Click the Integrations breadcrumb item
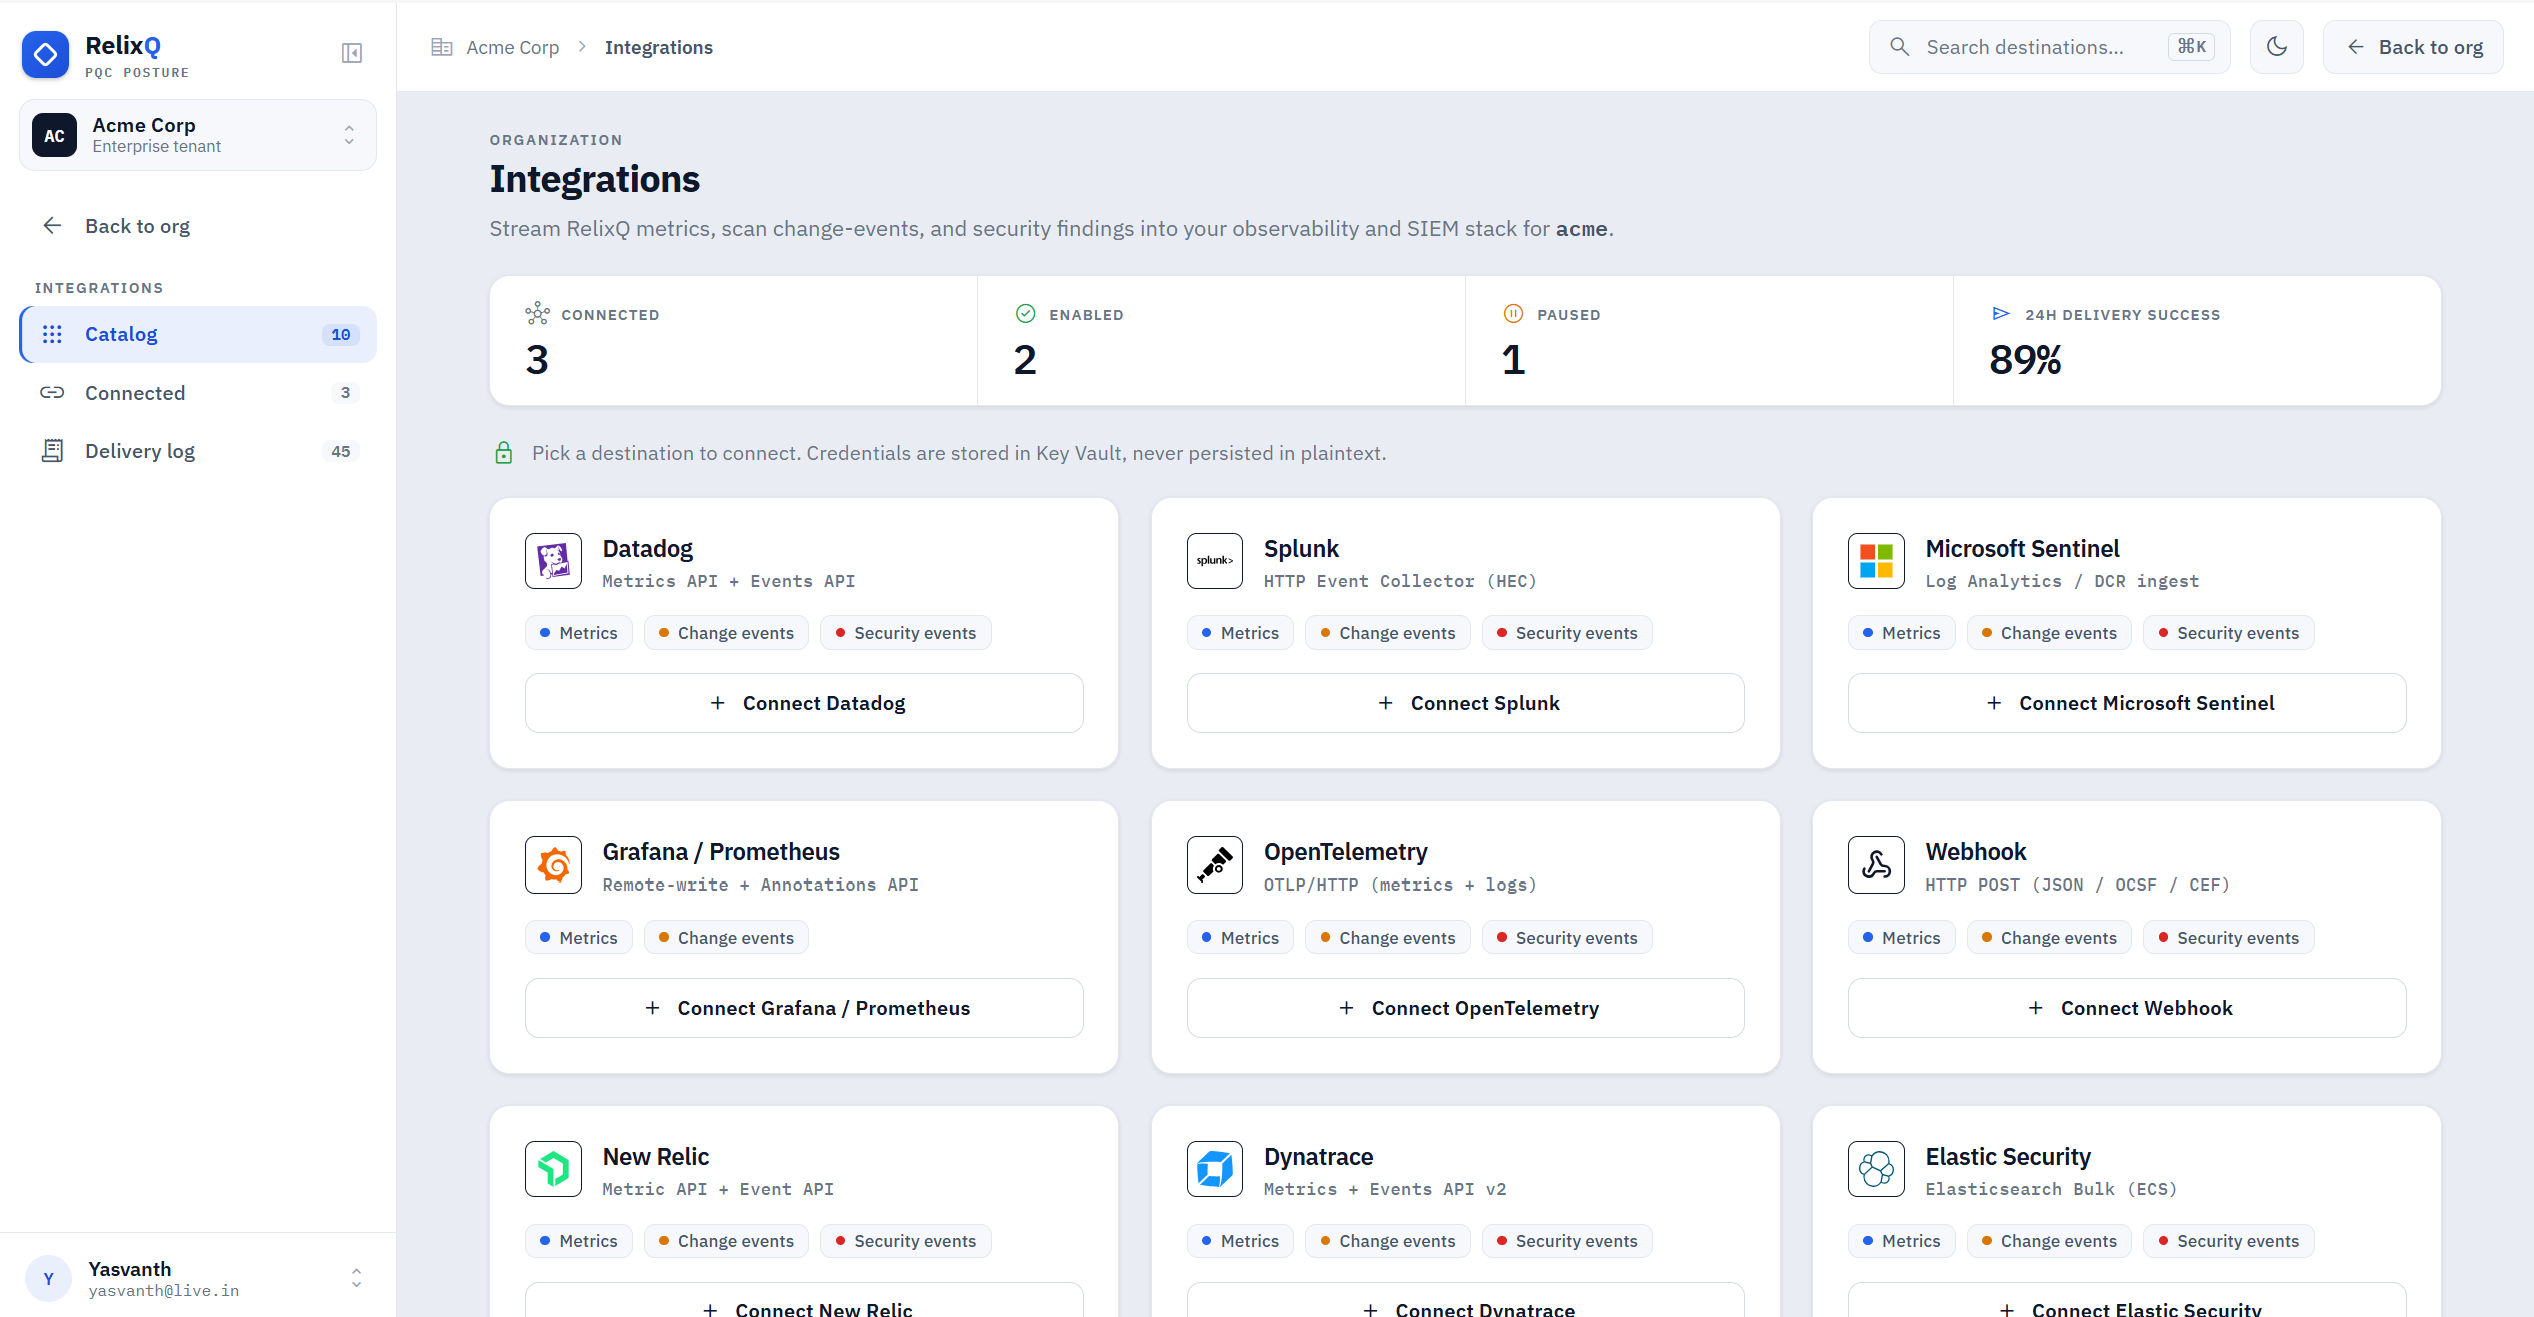 point(658,47)
